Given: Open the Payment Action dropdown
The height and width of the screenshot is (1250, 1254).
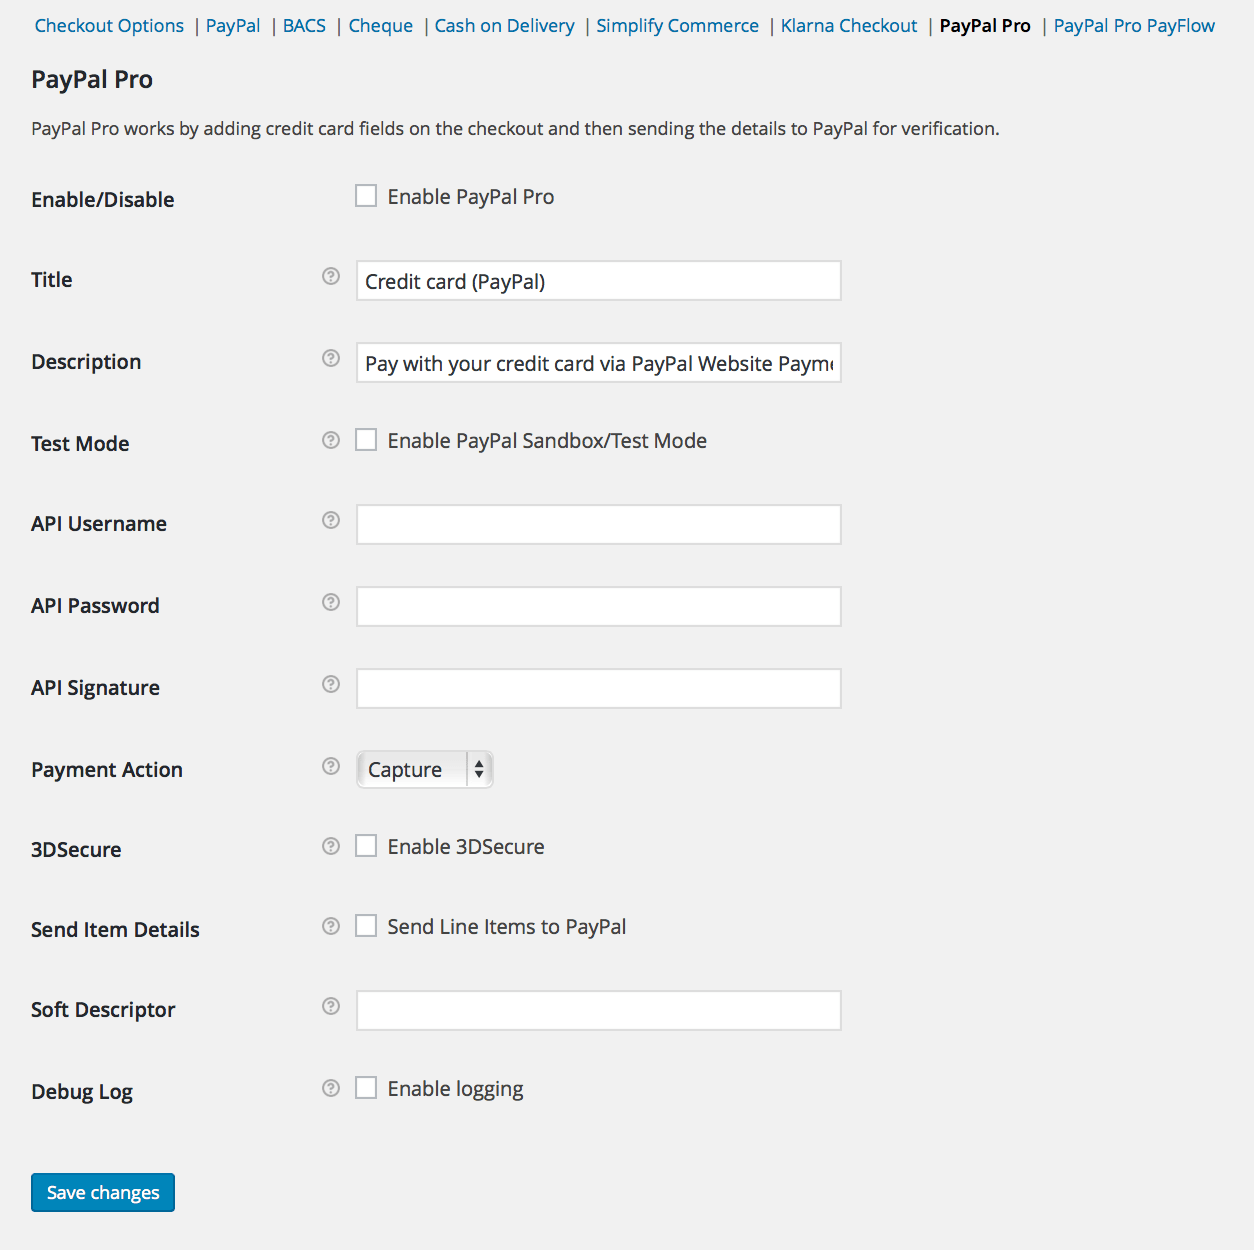Looking at the screenshot, I should click(424, 769).
